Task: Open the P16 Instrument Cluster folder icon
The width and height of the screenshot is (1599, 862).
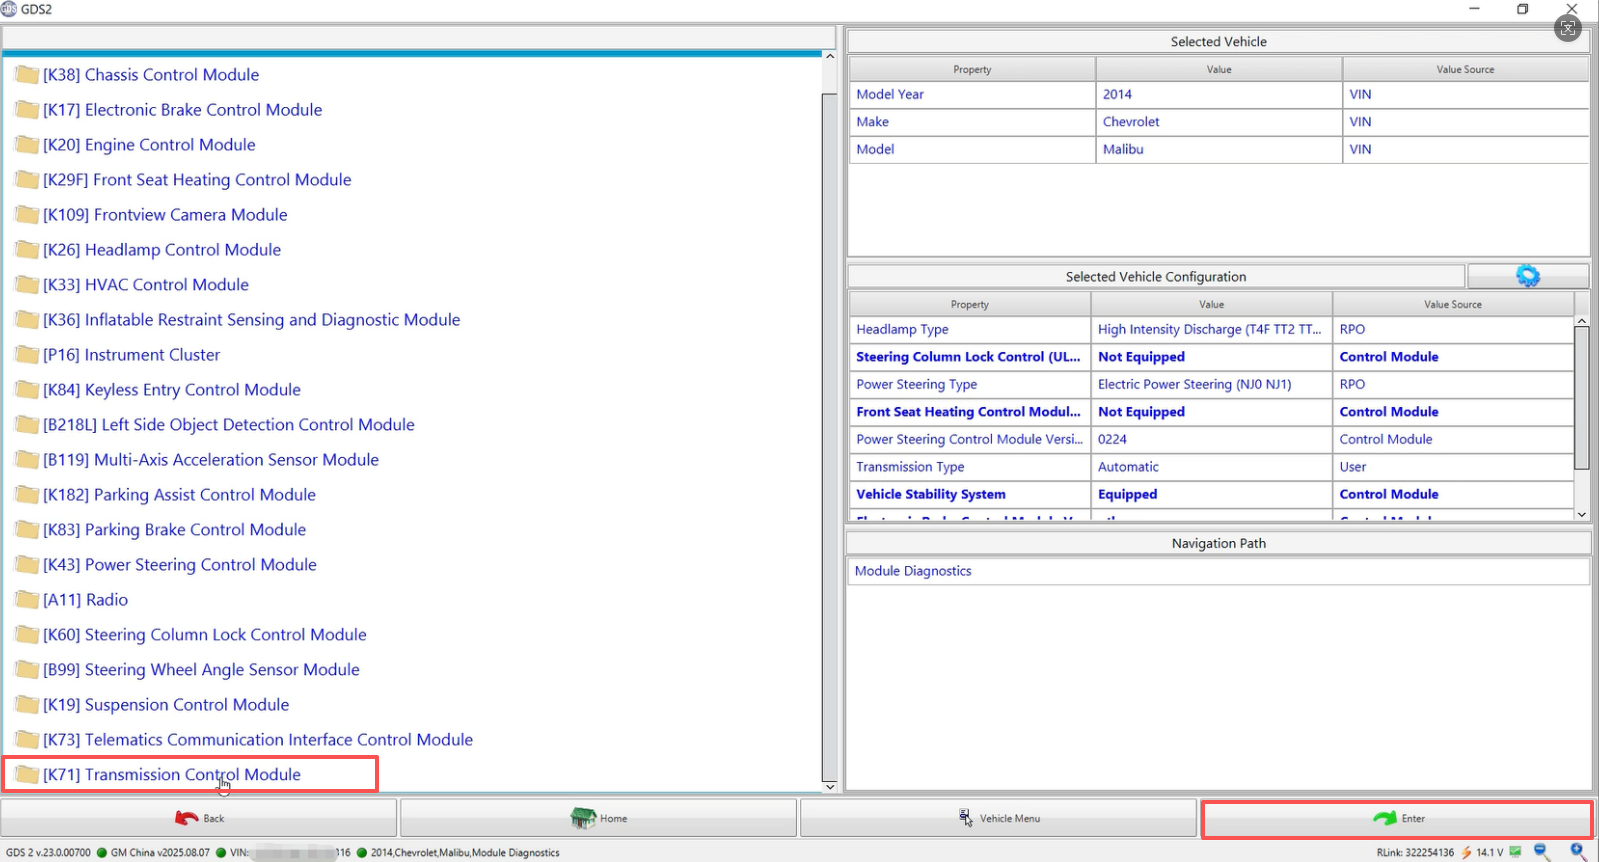Action: coord(27,355)
